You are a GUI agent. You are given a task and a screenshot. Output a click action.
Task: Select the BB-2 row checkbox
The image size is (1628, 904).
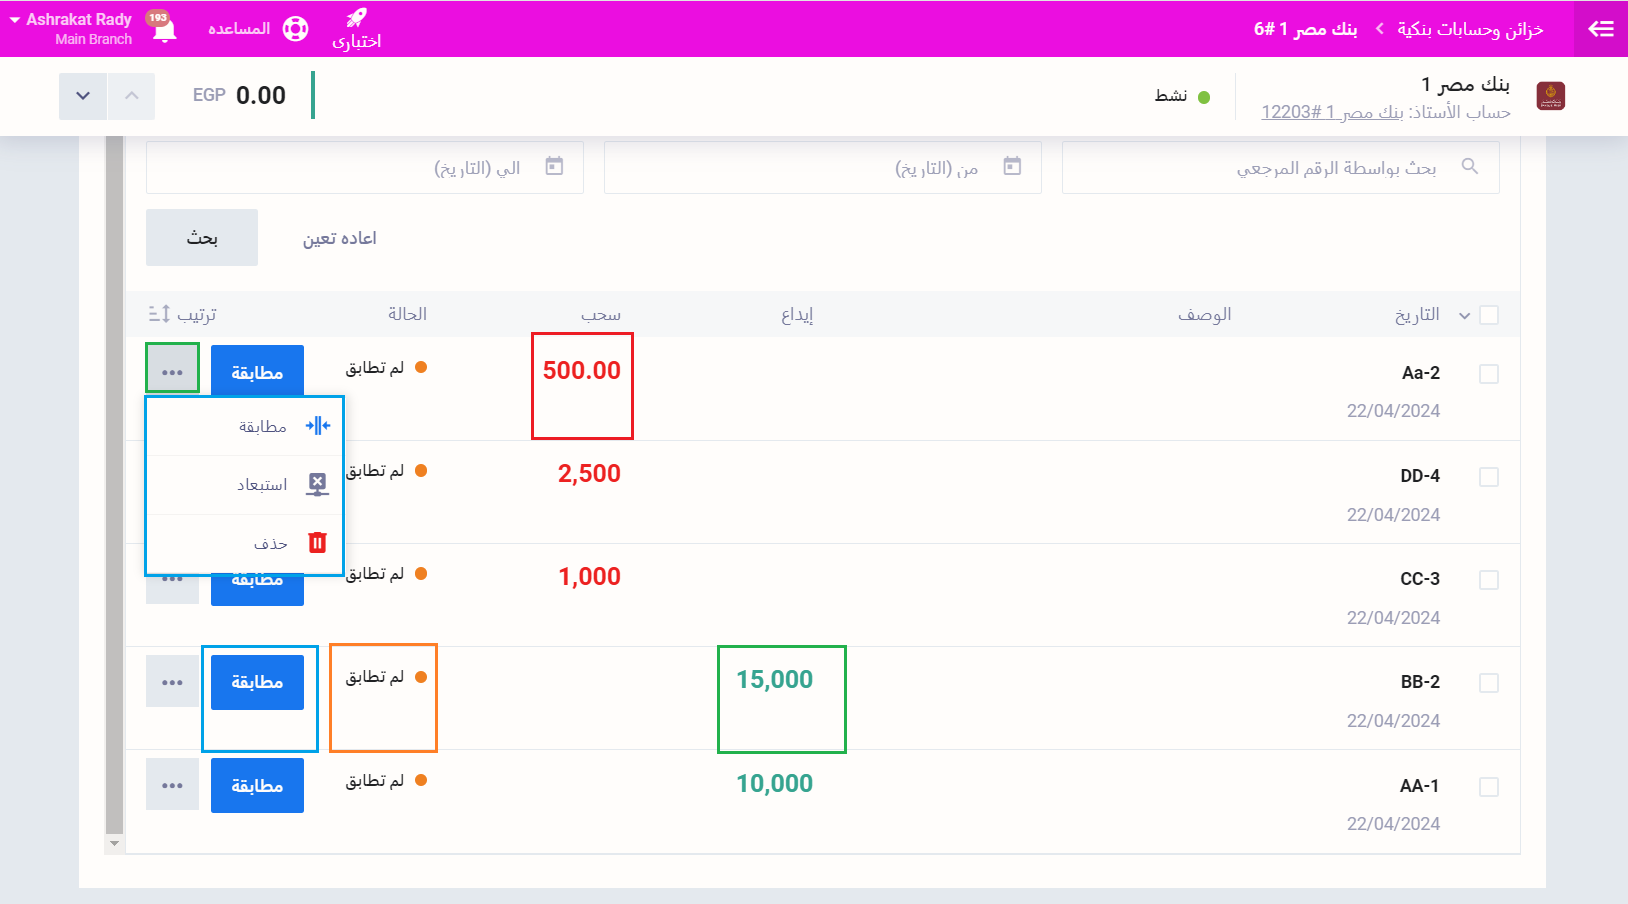(x=1489, y=683)
